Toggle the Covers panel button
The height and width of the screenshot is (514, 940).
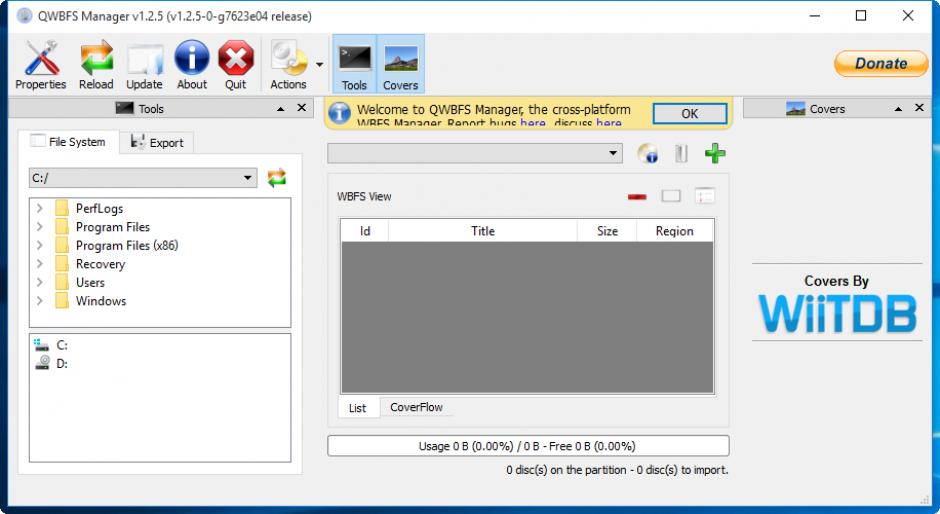(x=400, y=64)
